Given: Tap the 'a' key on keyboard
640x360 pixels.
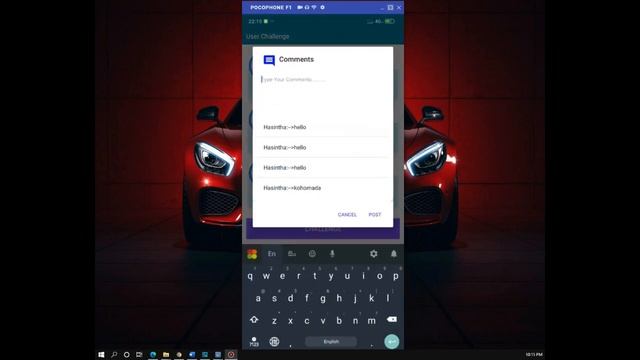Looking at the screenshot, I should pyautogui.click(x=258, y=298).
